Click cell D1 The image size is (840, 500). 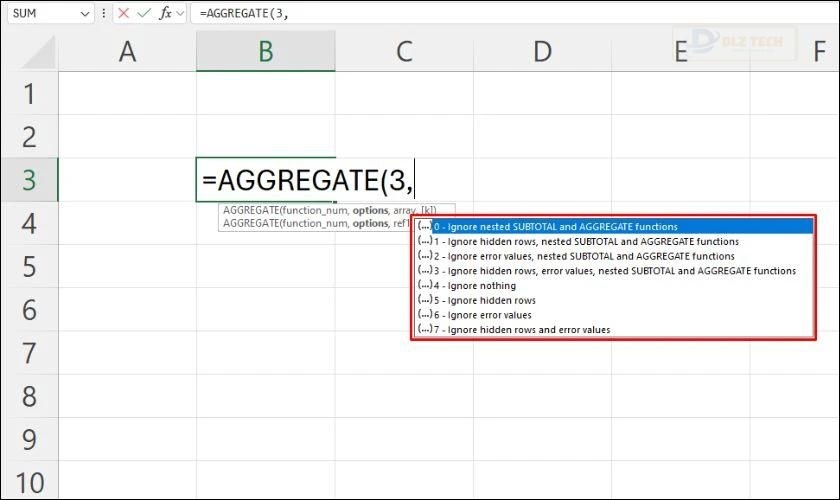[542, 93]
